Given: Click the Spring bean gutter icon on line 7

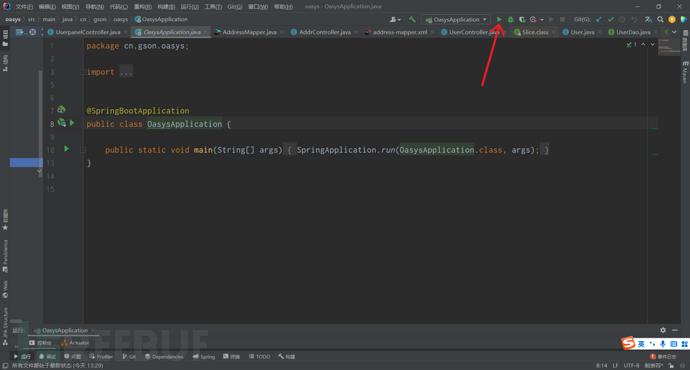Looking at the screenshot, I should point(61,110).
